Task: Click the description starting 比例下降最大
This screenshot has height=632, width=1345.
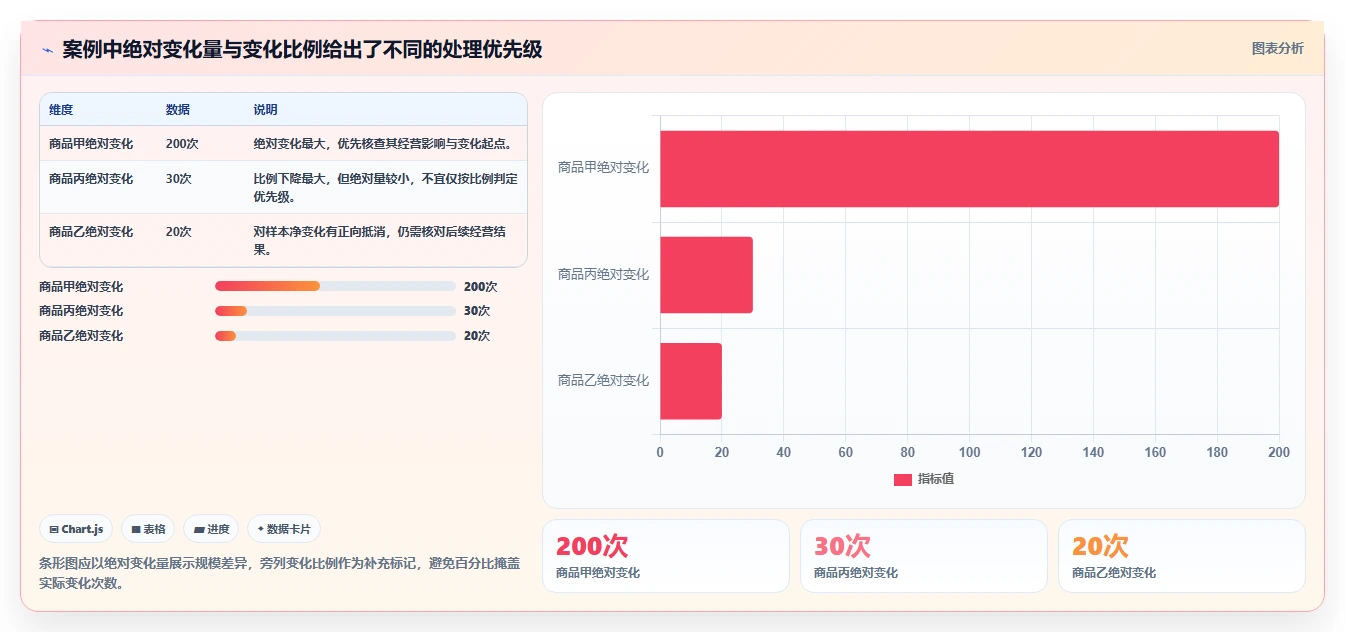Action: (x=385, y=188)
